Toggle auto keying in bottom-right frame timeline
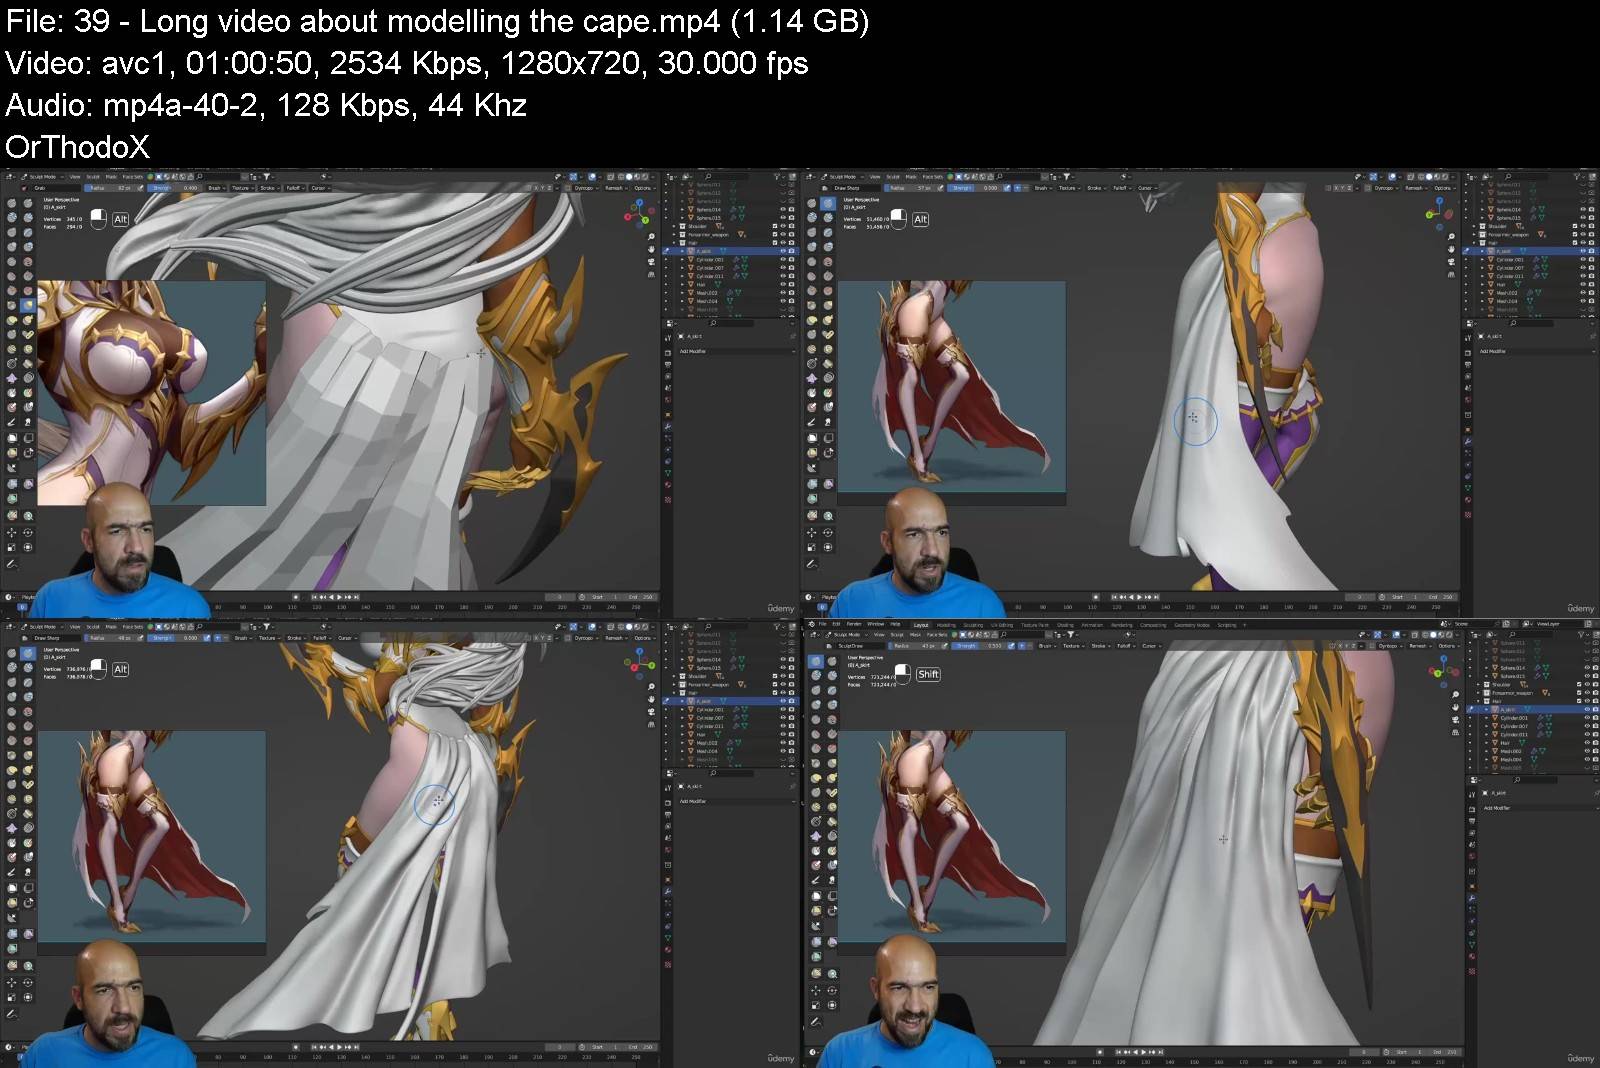This screenshot has height=1068, width=1600. coord(1100,1052)
